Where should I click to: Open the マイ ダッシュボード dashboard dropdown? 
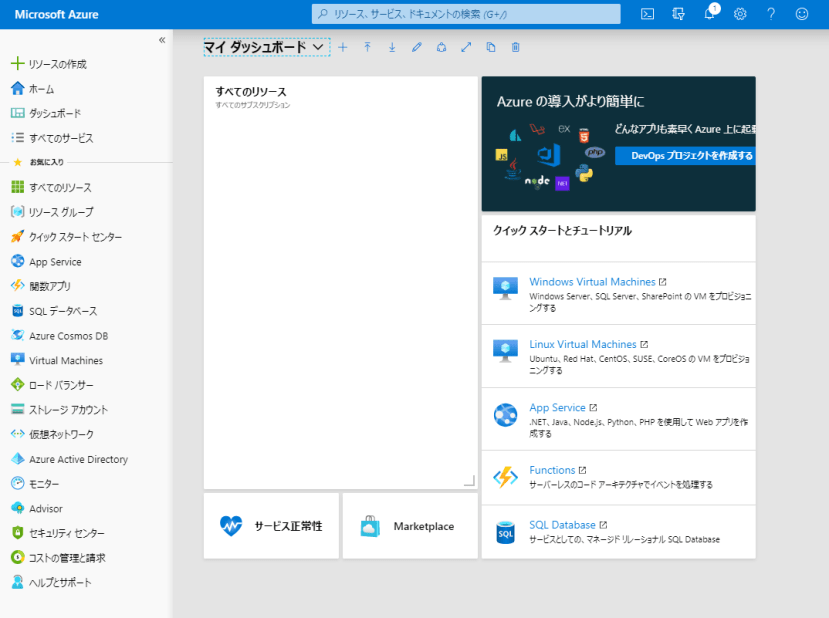(x=266, y=47)
